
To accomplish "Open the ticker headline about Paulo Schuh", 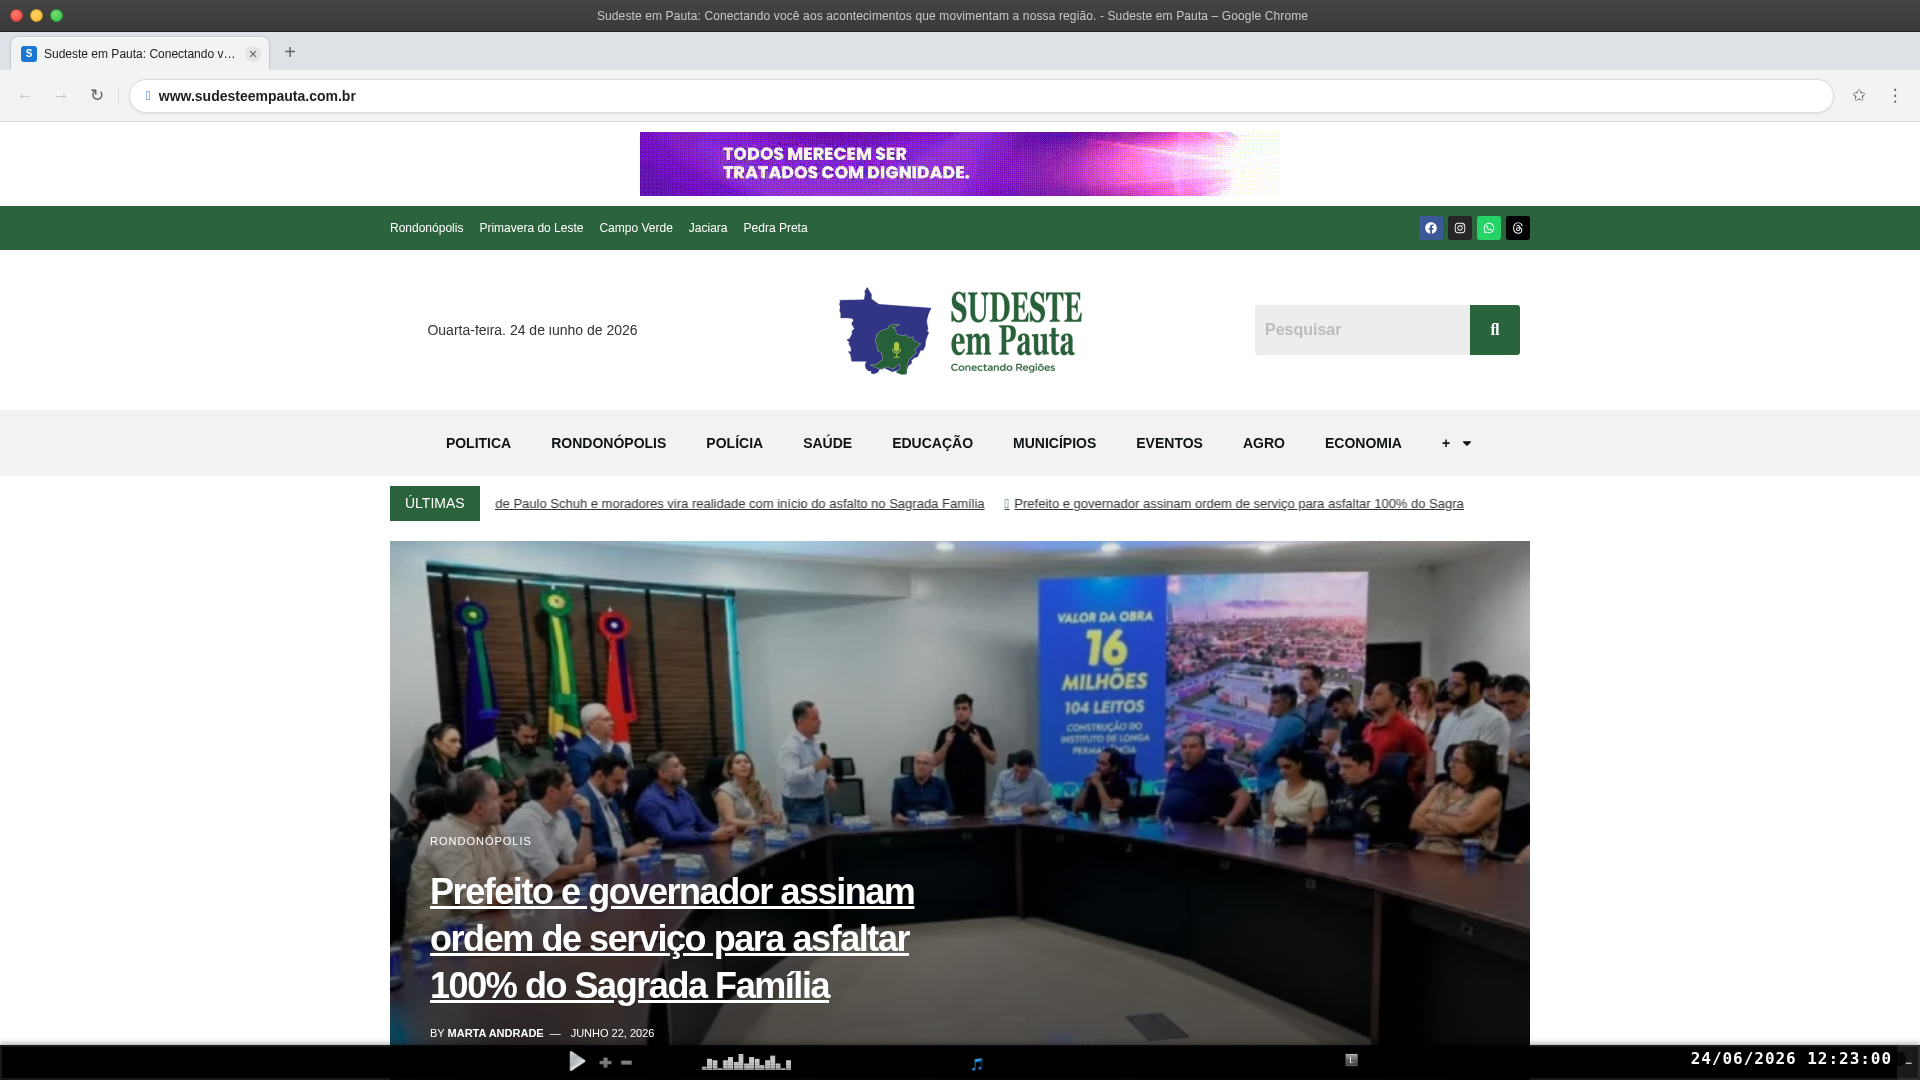I will point(739,504).
